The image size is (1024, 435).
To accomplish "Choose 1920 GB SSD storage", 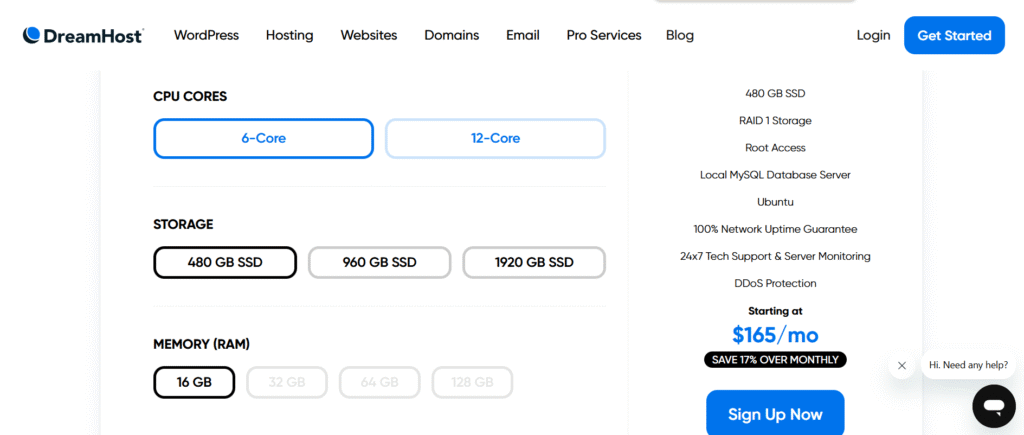I will [534, 262].
